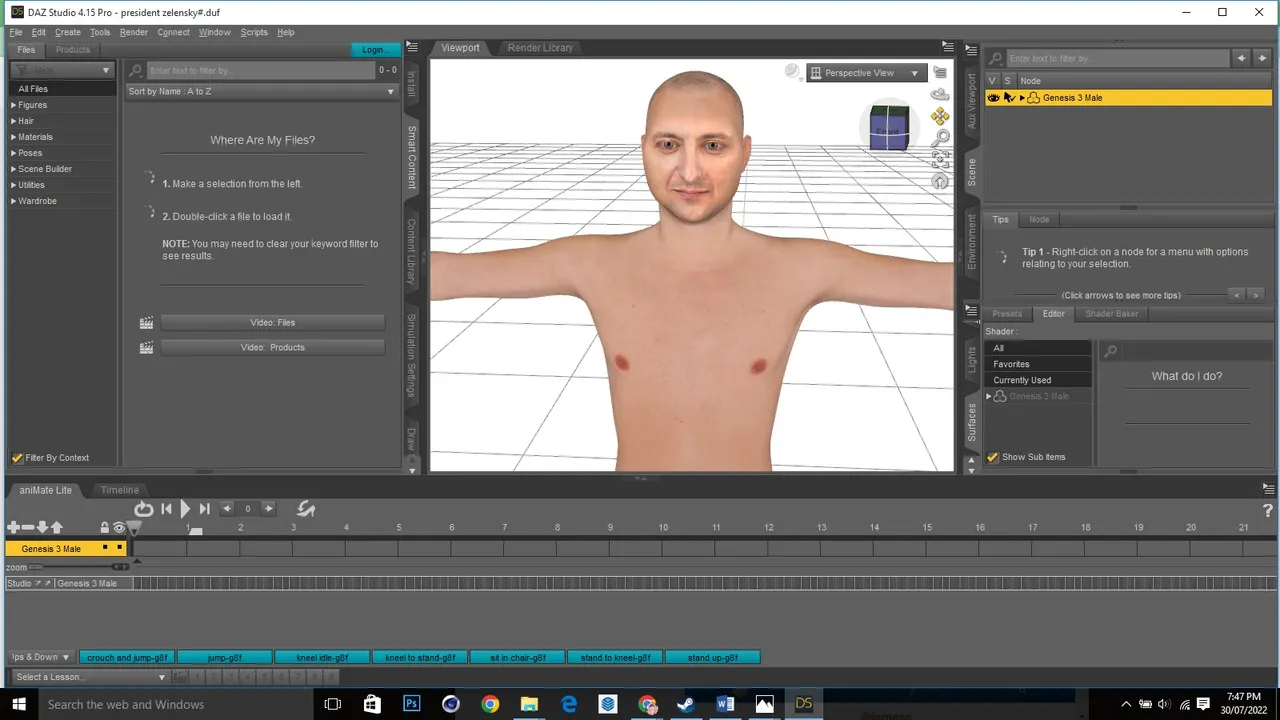Click Video: Files button
Image resolution: width=1280 pixels, height=720 pixels.
(x=273, y=323)
